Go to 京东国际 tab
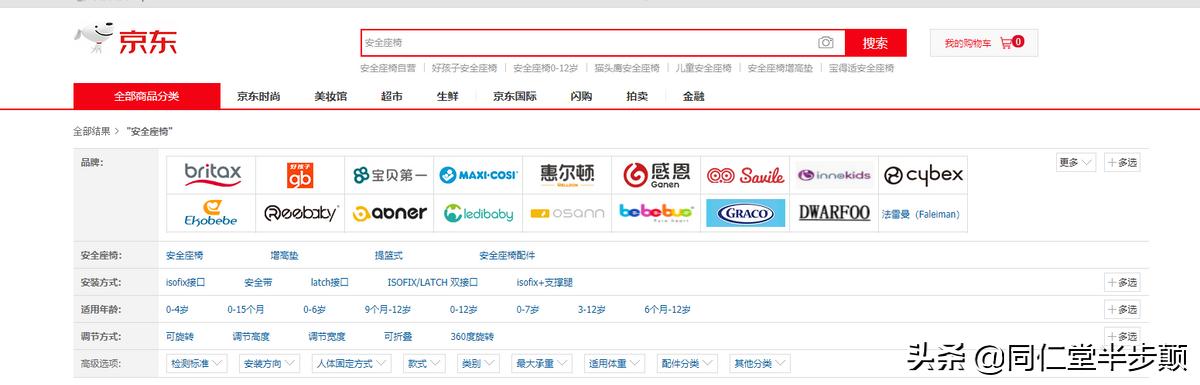This screenshot has height=385, width=1200. click(514, 96)
